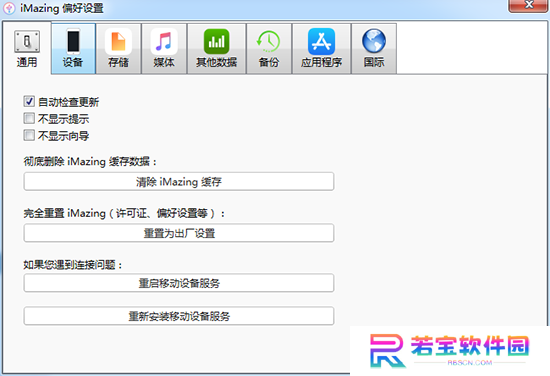Open the 通用 general preferences tab
The image size is (550, 376).
(x=27, y=48)
